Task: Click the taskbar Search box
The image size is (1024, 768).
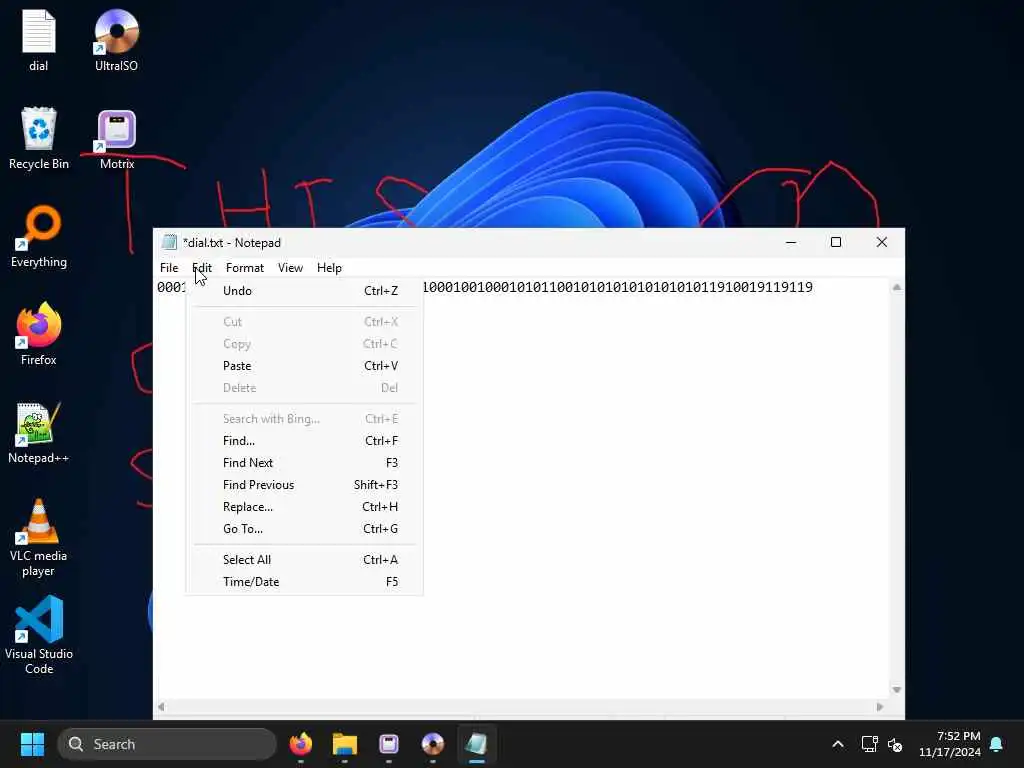Action: [167, 744]
